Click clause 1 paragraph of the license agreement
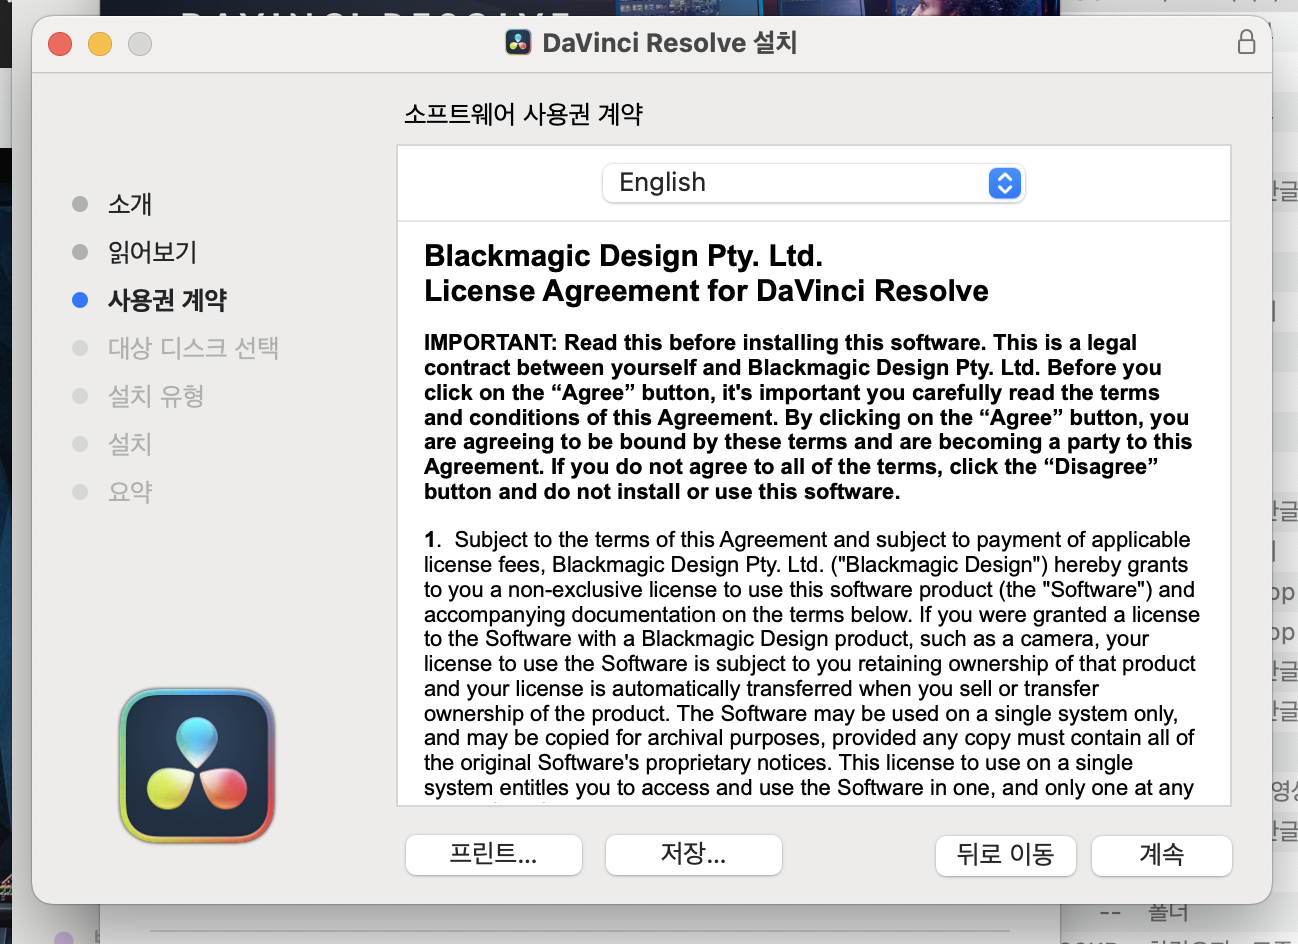 point(812,664)
